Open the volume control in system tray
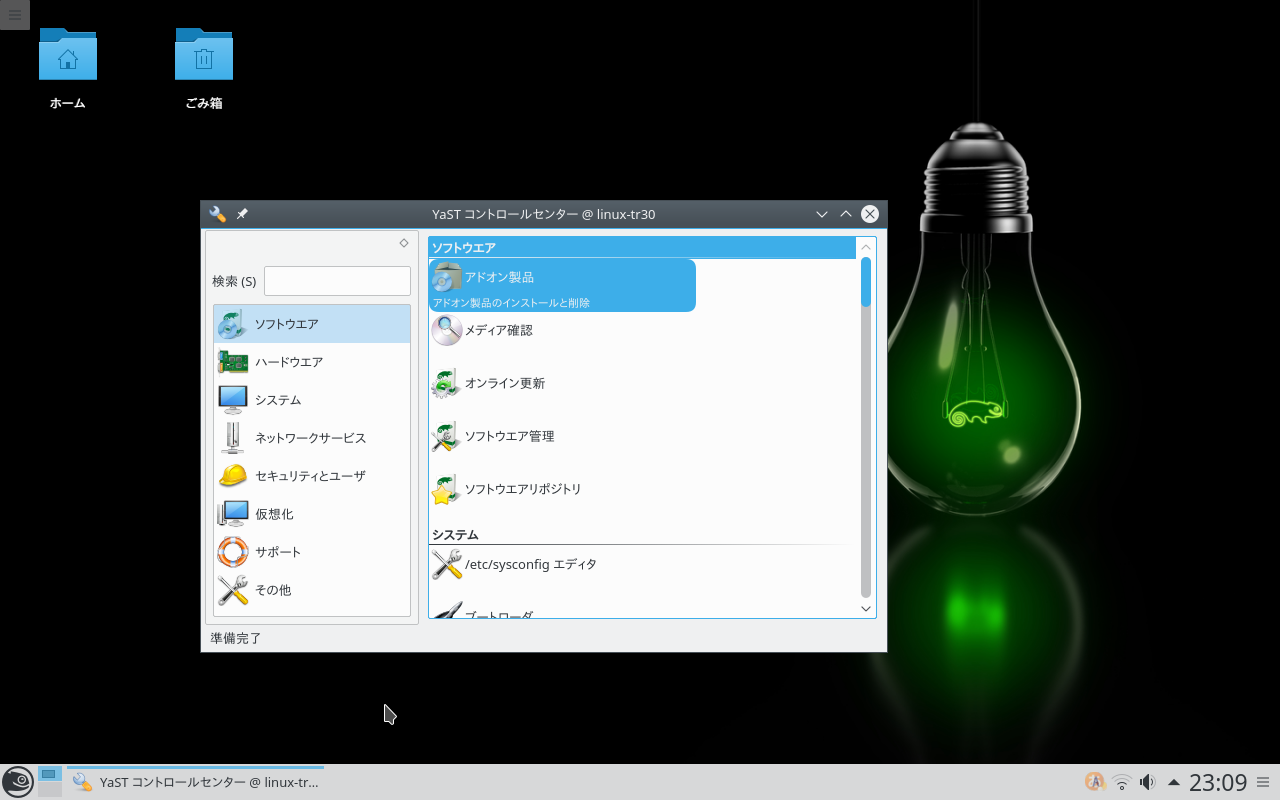Image resolution: width=1280 pixels, height=800 pixels. (1148, 782)
